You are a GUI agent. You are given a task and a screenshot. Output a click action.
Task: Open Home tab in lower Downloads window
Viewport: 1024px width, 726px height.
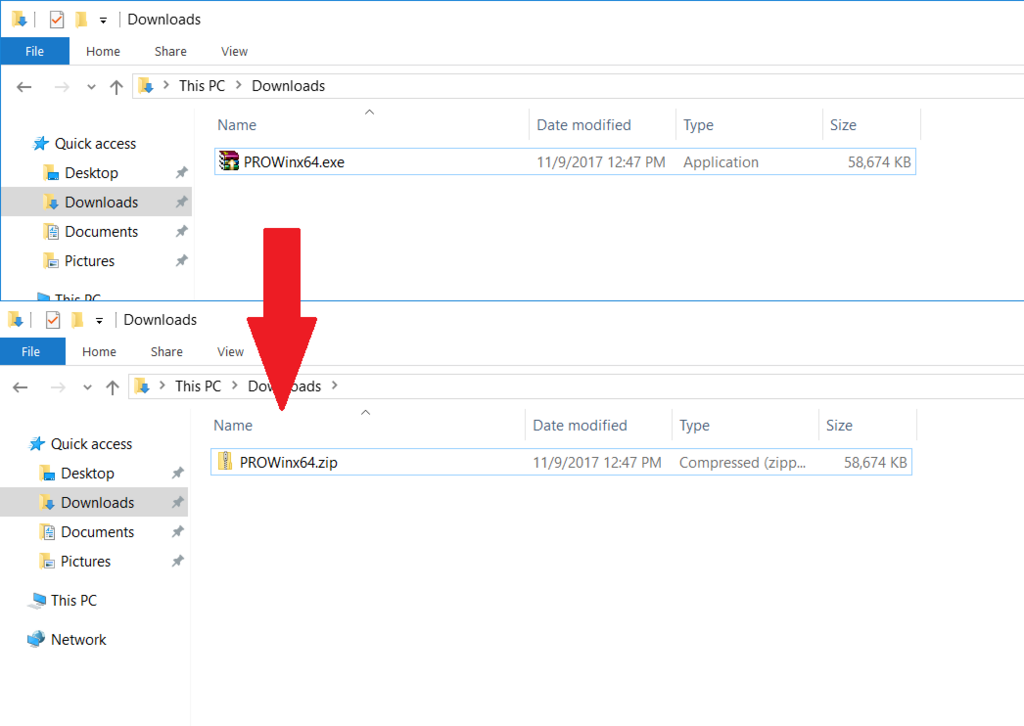click(99, 351)
